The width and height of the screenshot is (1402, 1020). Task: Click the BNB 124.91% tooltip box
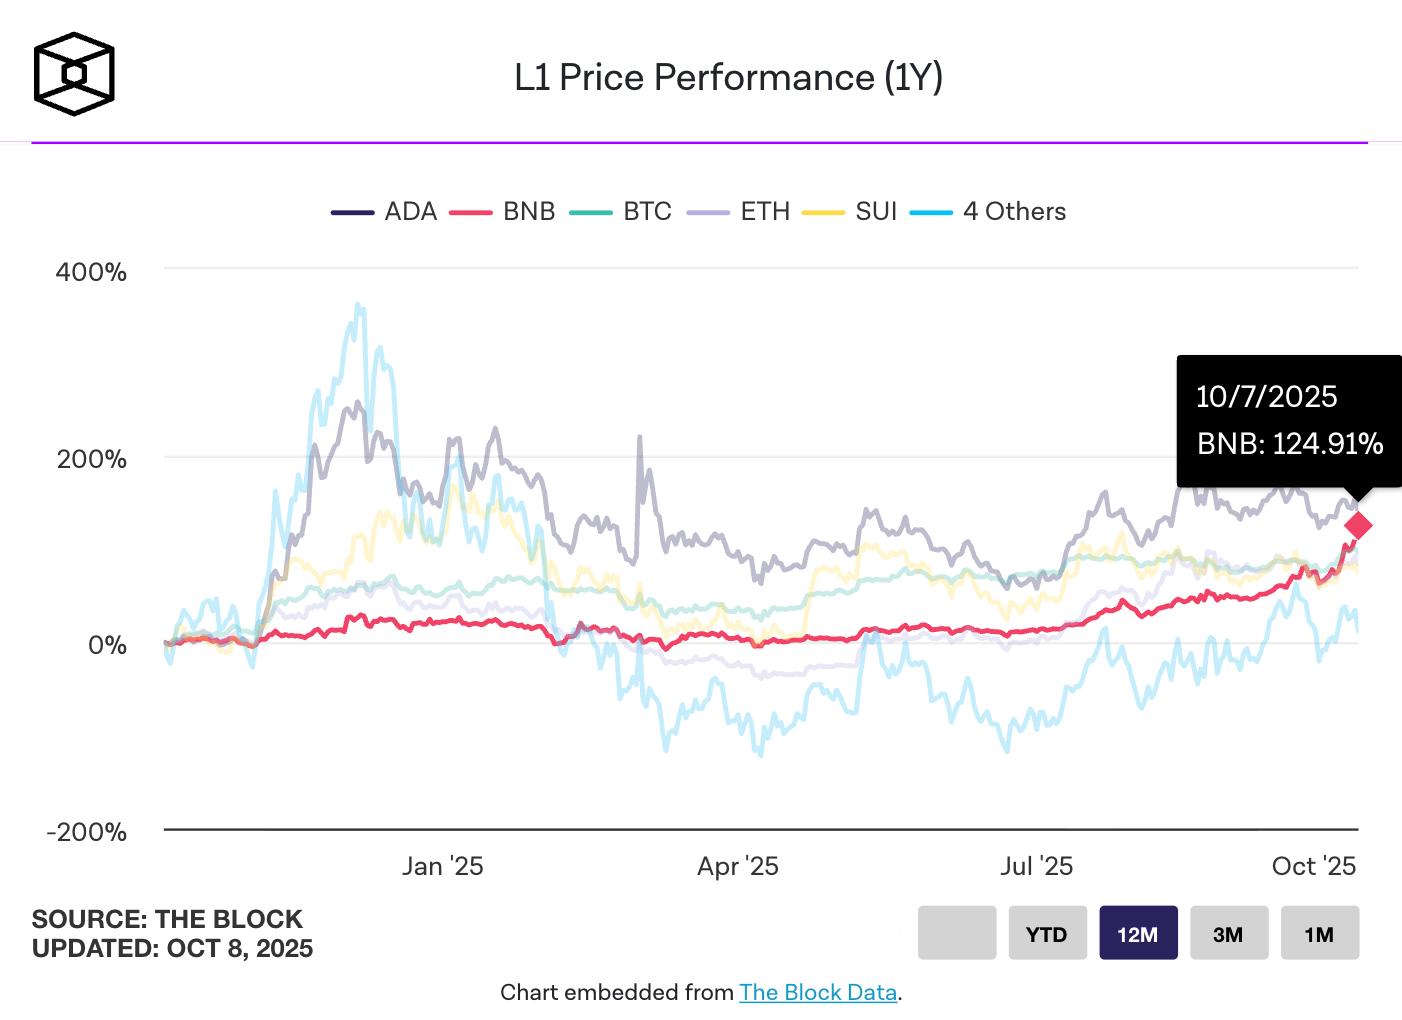(x=1289, y=421)
